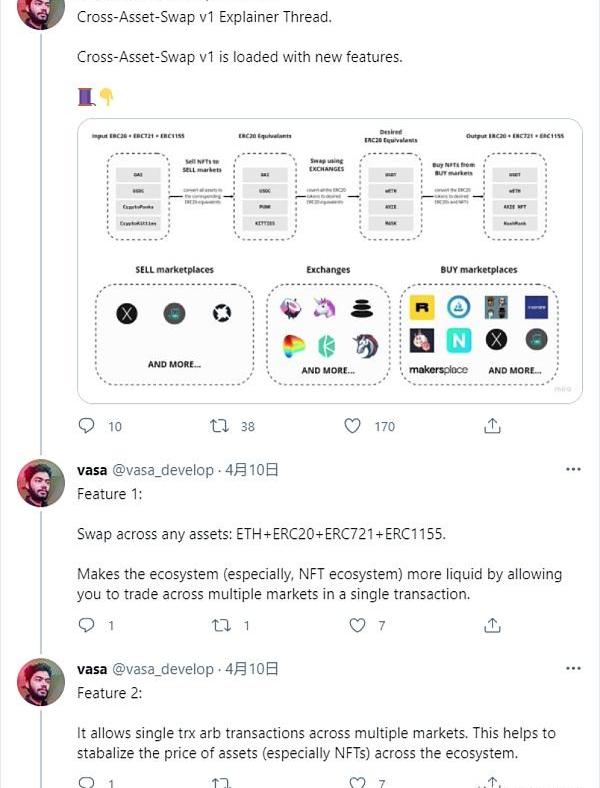Like the tweet with 170 likes
This screenshot has height=788, width=600.
click(x=352, y=426)
